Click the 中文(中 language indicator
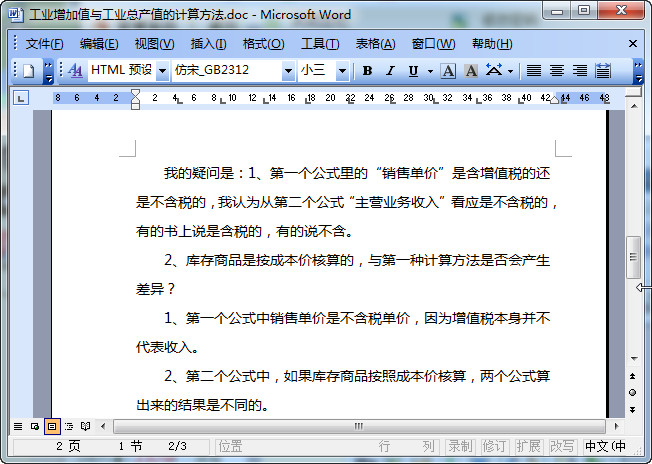 pos(606,447)
